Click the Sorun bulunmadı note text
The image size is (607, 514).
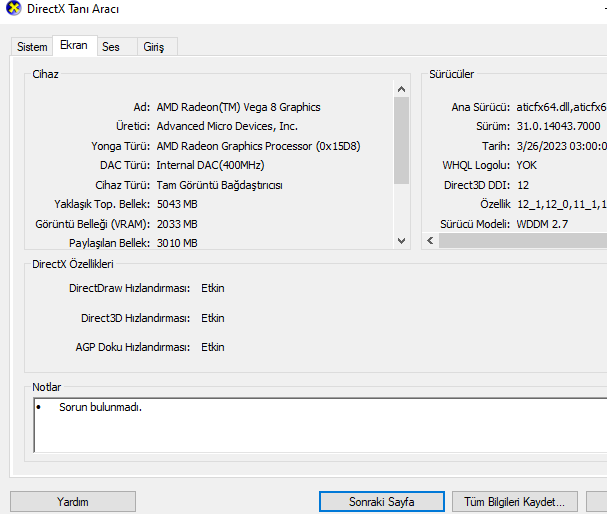click(x=100, y=407)
